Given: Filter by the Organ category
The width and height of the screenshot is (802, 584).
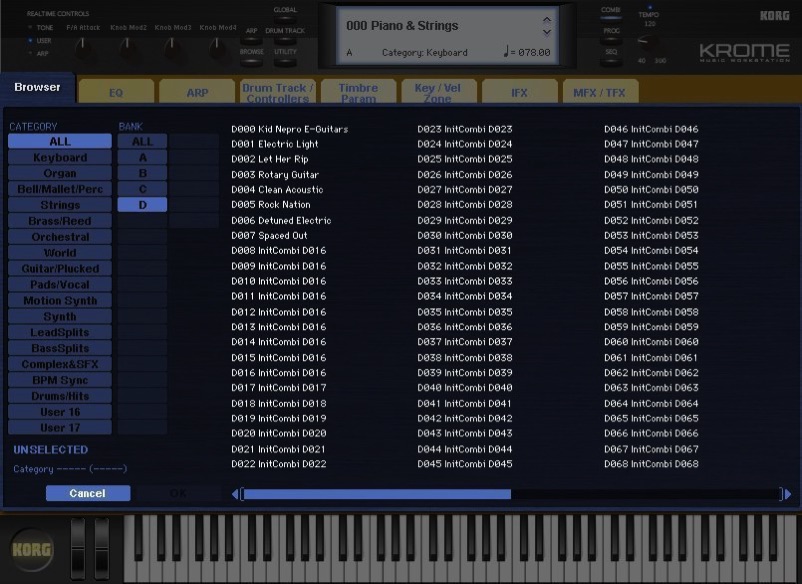Looking at the screenshot, I should pyautogui.click(x=60, y=173).
